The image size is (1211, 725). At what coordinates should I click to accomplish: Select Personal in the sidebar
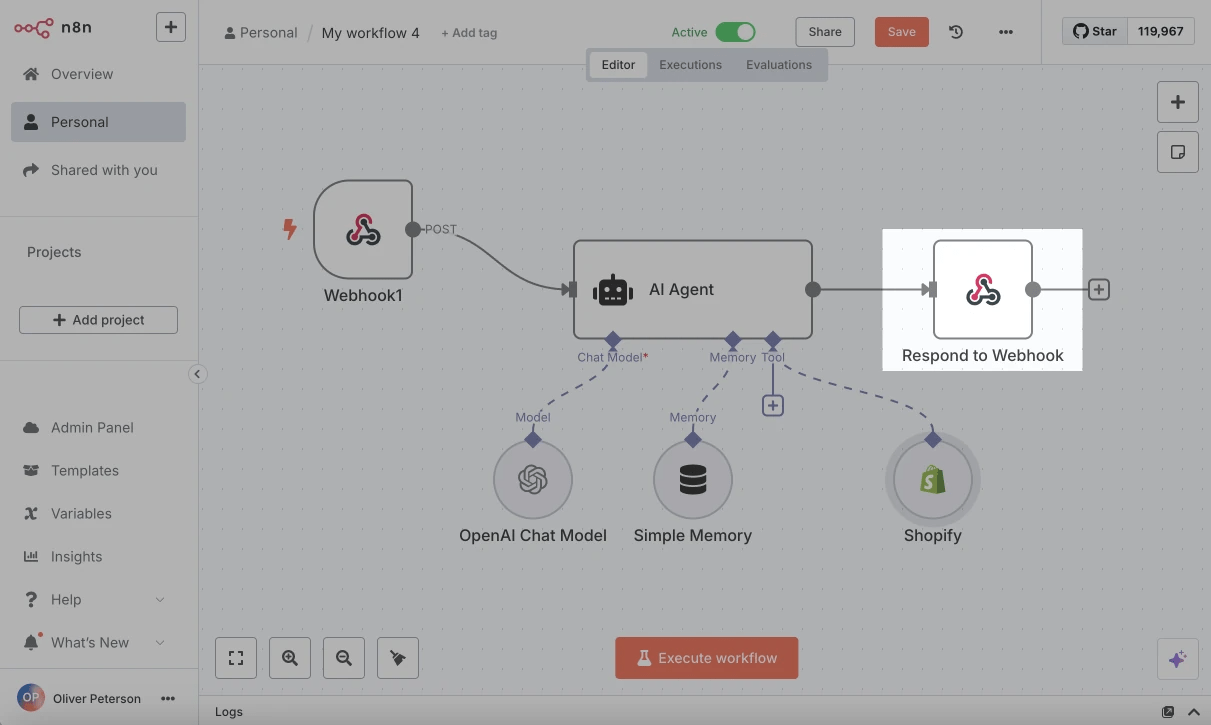click(98, 122)
